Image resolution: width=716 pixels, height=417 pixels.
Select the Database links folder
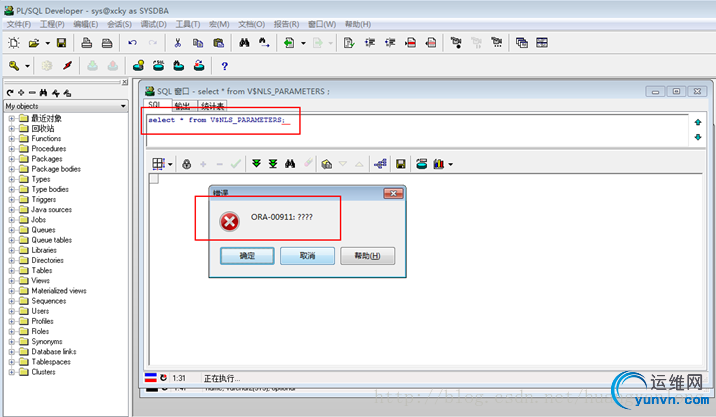click(x=53, y=352)
